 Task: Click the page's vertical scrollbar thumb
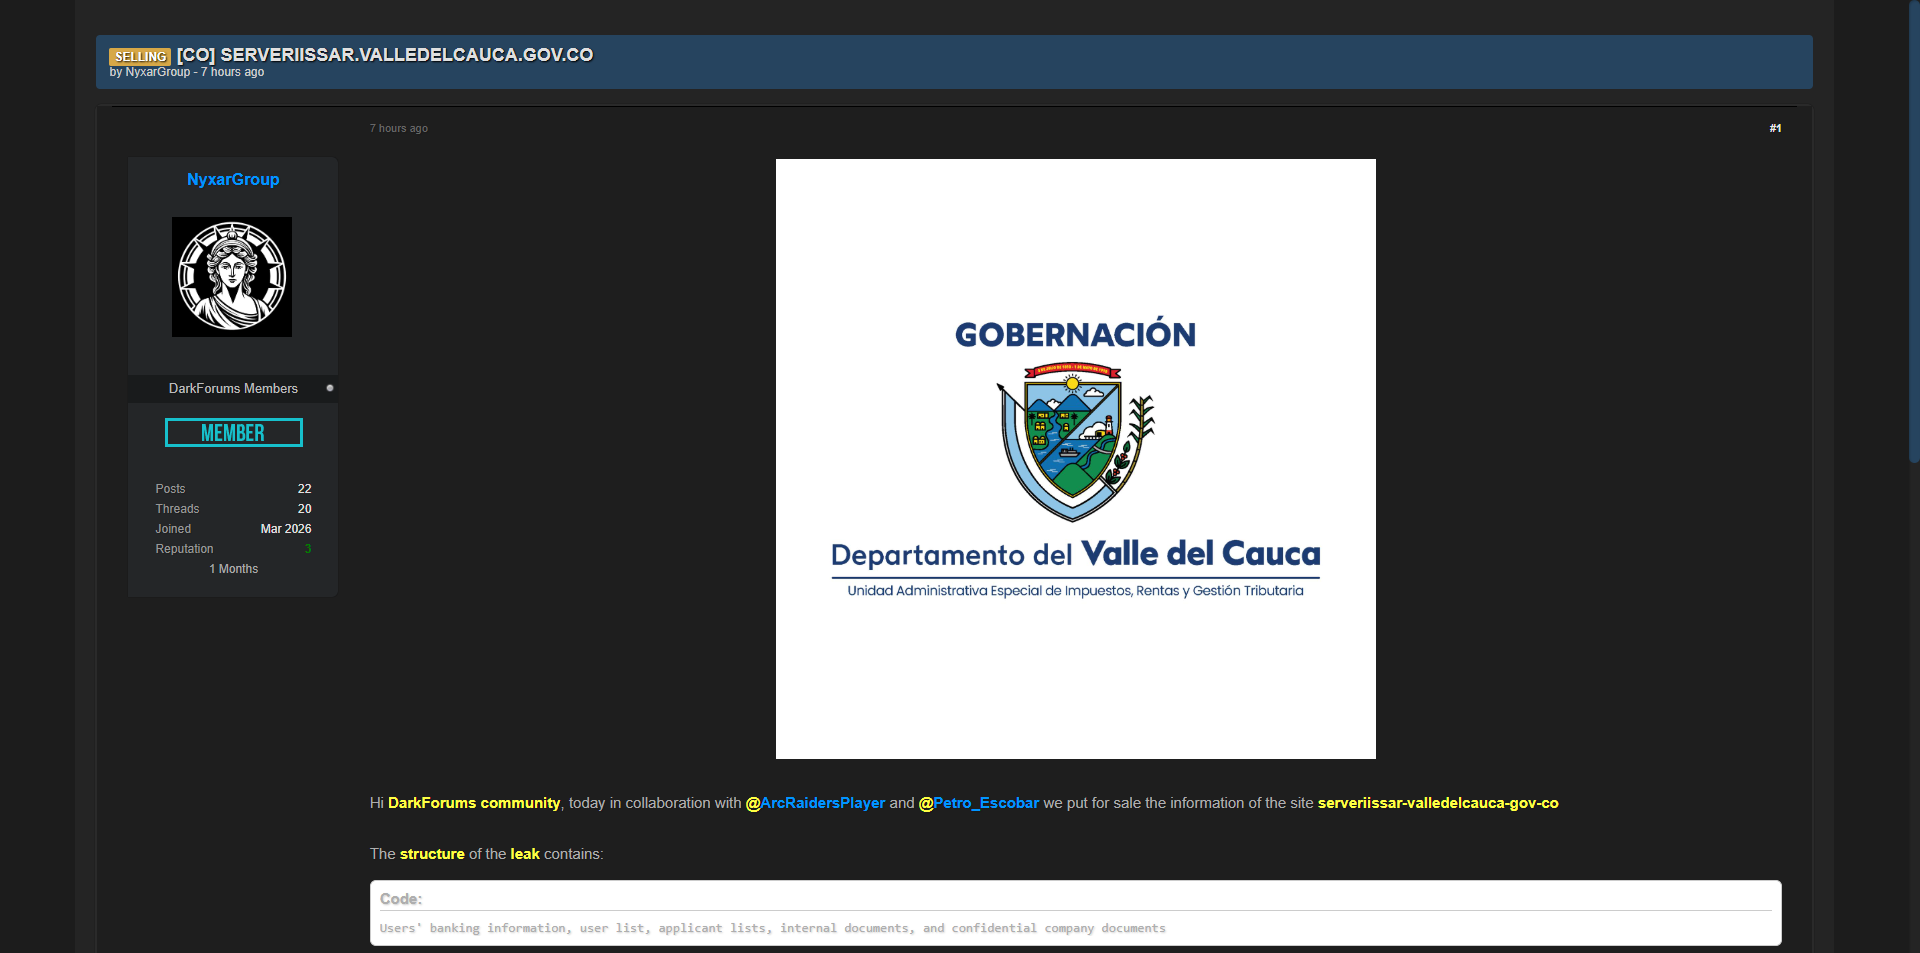point(1912,230)
